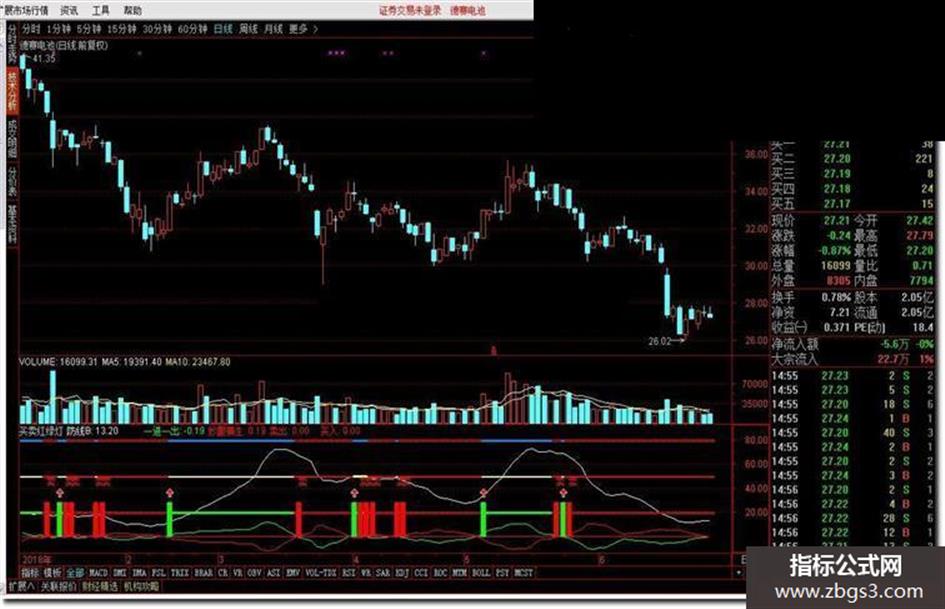The image size is (945, 609).
Task: Open the 财经精选 bottom tab
Action: tap(100, 586)
